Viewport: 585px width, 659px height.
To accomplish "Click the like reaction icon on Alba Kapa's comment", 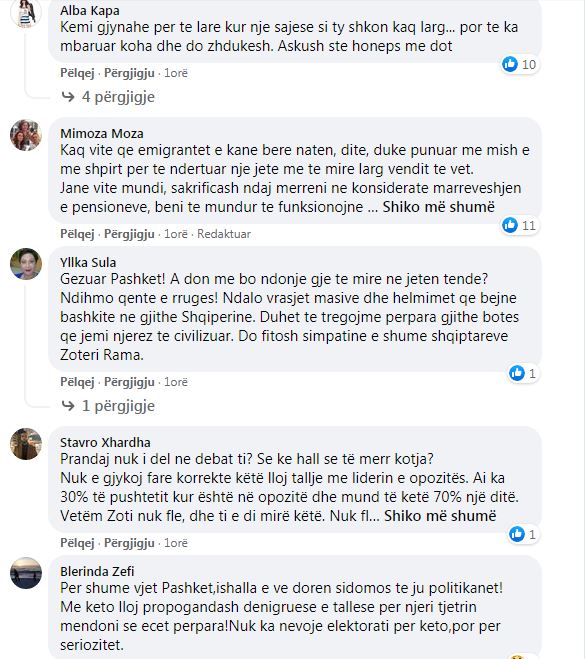I will click(x=510, y=64).
